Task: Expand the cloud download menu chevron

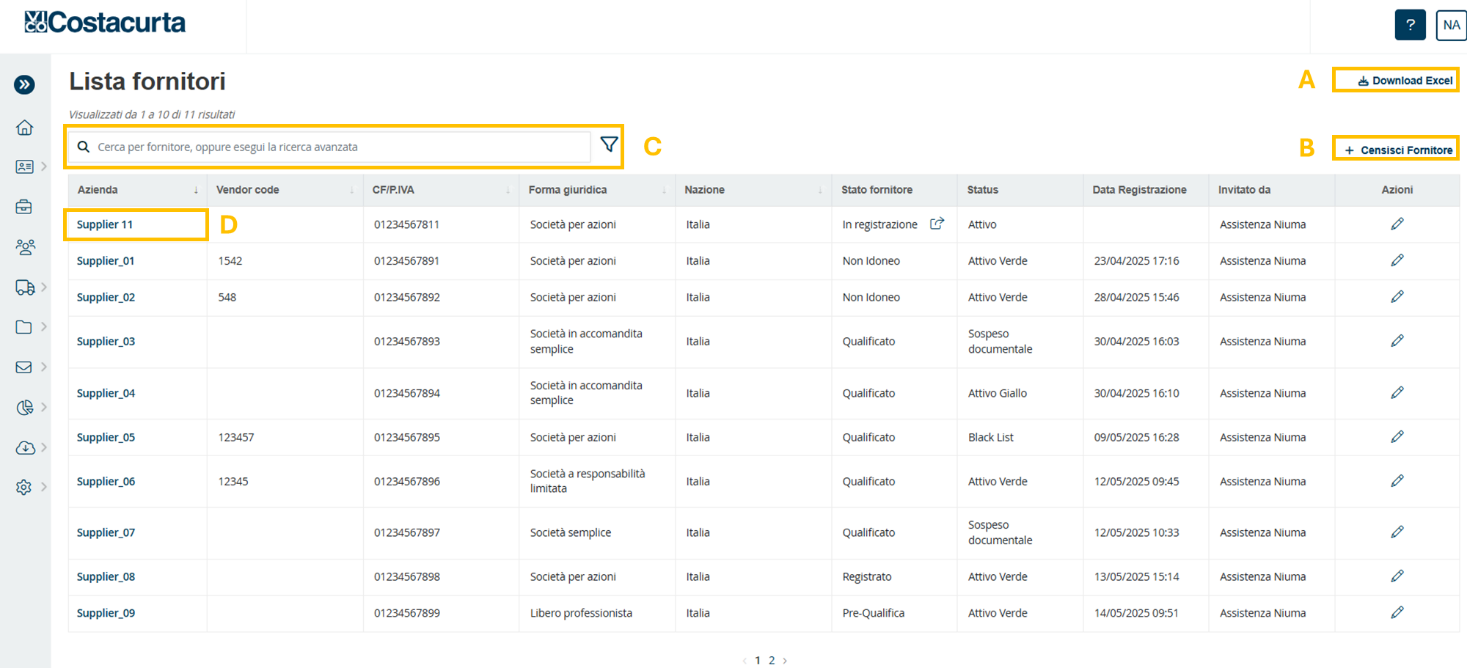Action: 44,447
